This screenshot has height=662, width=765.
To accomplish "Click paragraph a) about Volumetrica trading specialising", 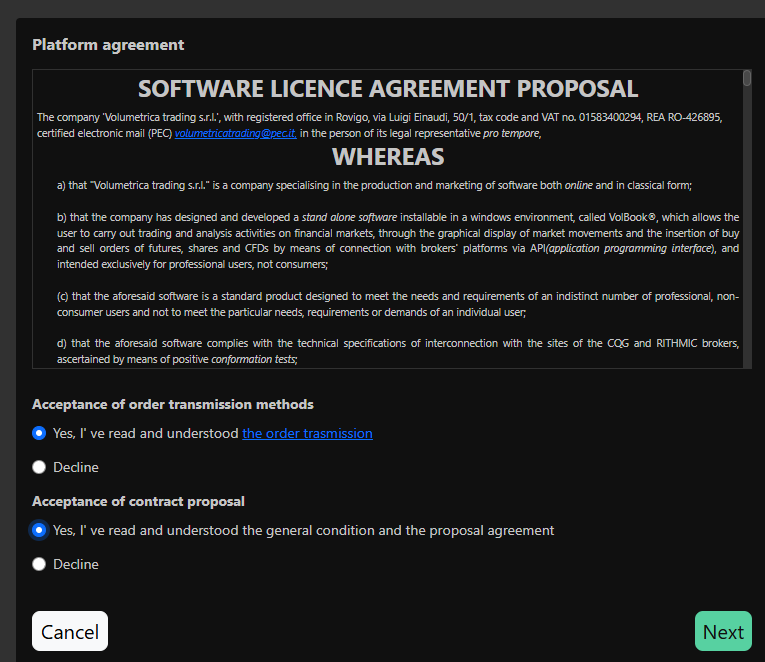I will coord(375,185).
